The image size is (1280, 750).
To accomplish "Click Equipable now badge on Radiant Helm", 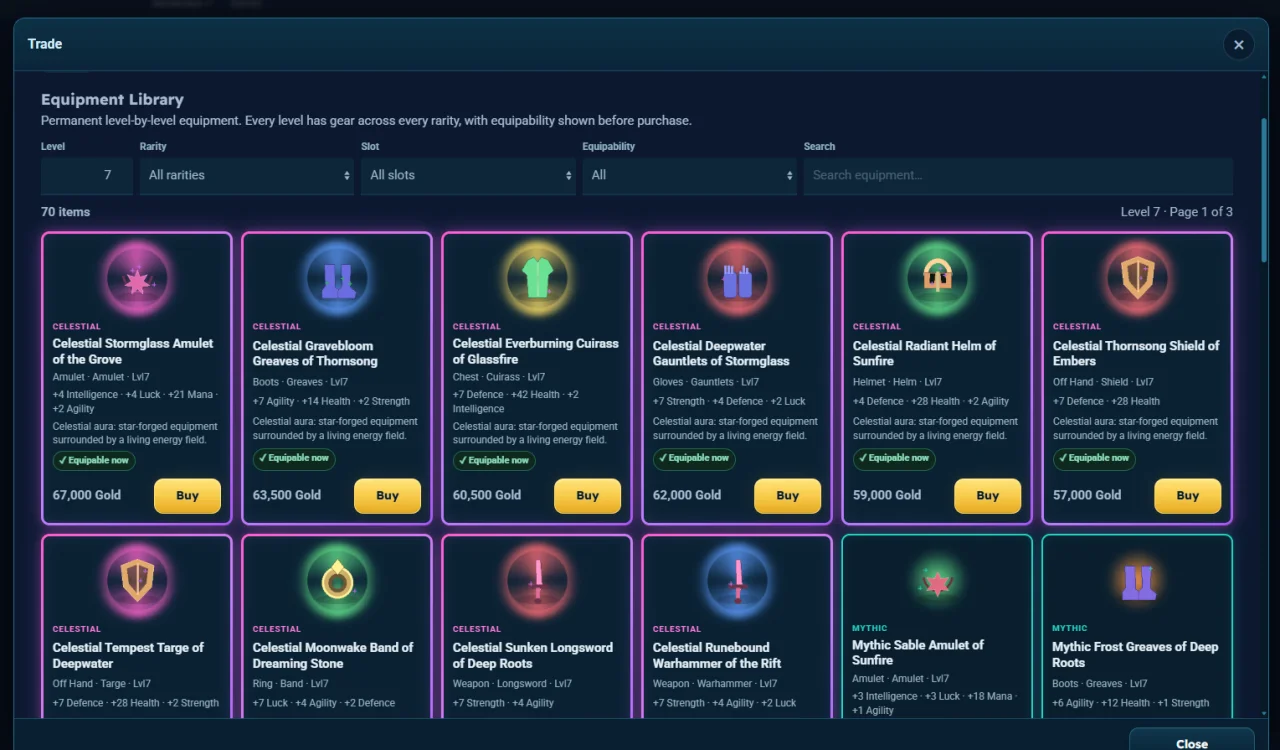I will [x=894, y=459].
